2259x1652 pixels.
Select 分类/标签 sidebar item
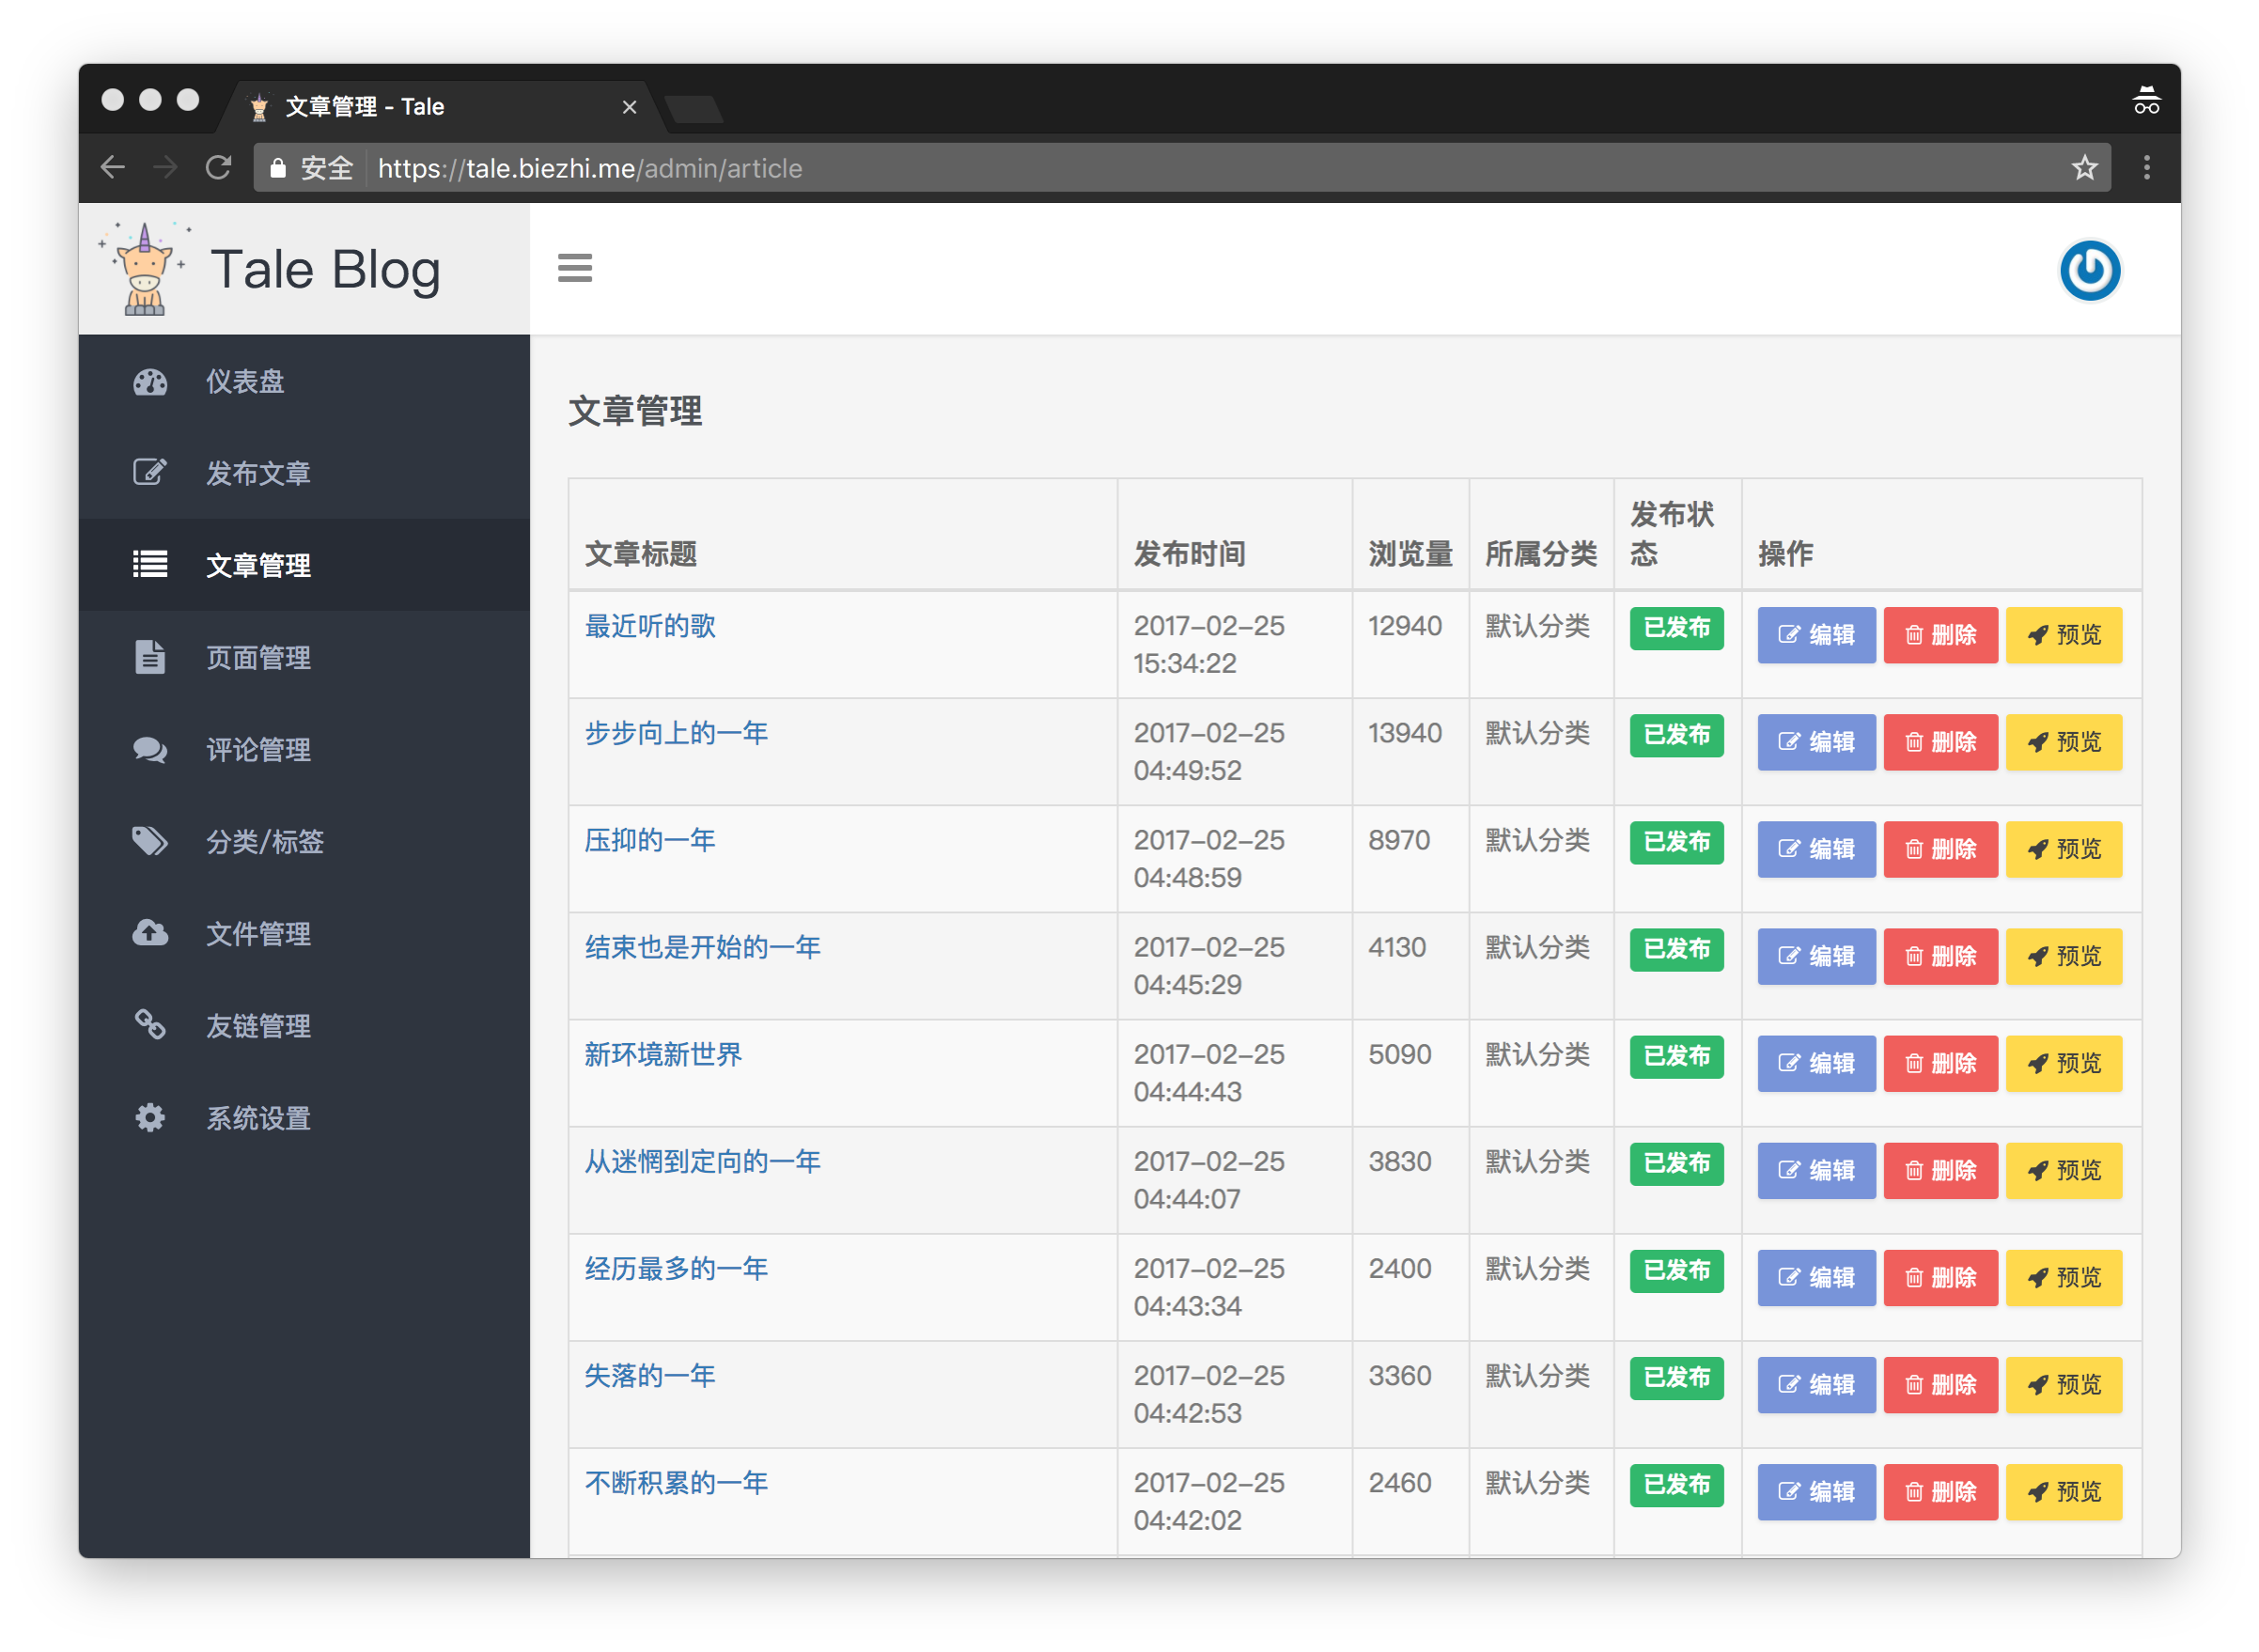click(264, 842)
